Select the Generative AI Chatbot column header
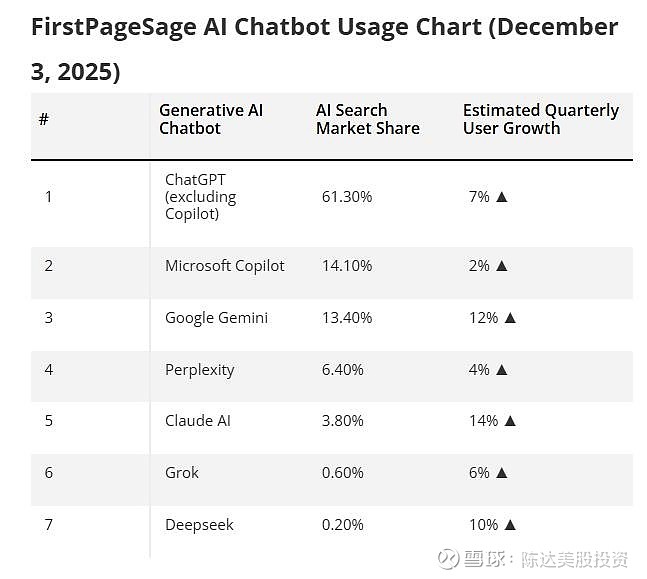 coord(211,119)
